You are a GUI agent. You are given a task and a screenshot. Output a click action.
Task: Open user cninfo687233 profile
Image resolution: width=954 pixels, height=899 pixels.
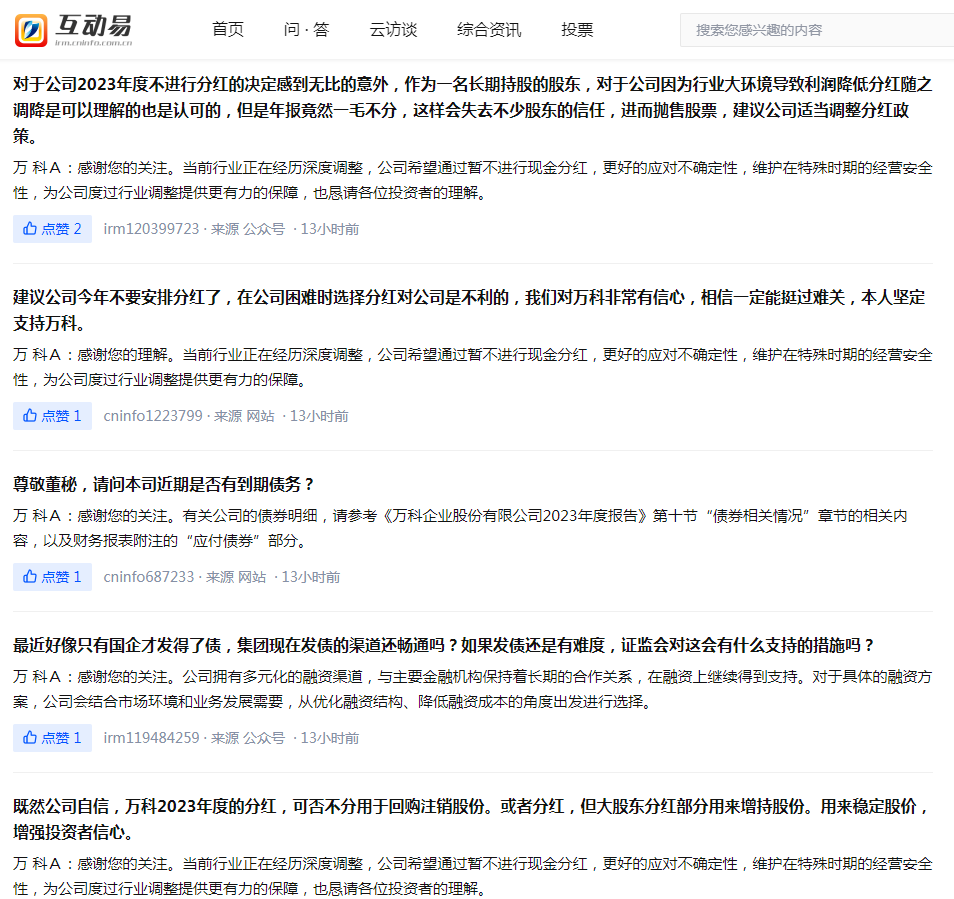(148, 577)
